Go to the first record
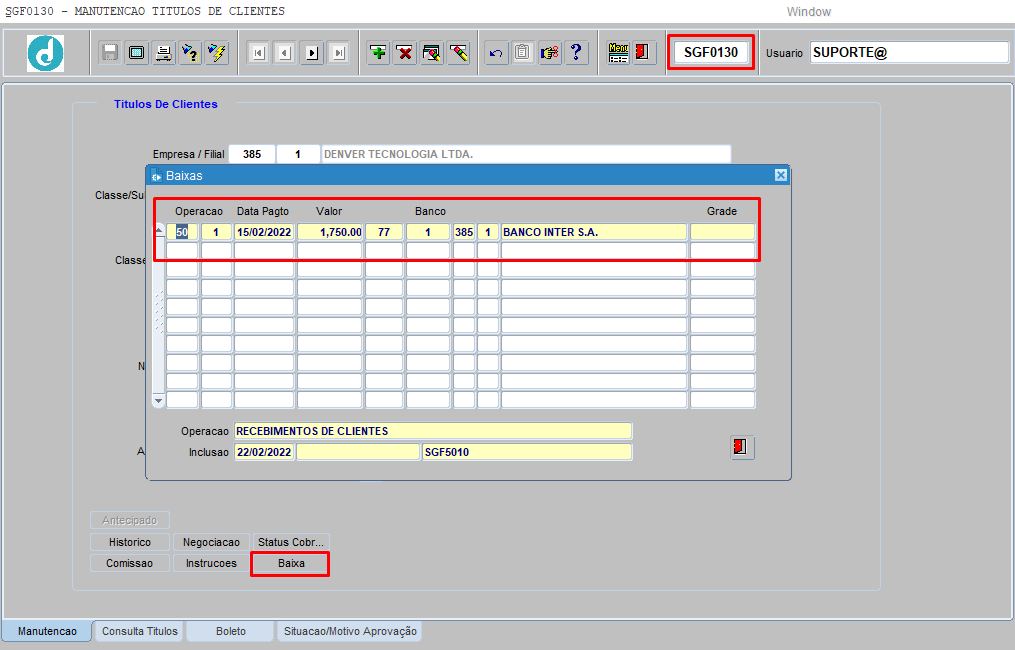 point(258,53)
